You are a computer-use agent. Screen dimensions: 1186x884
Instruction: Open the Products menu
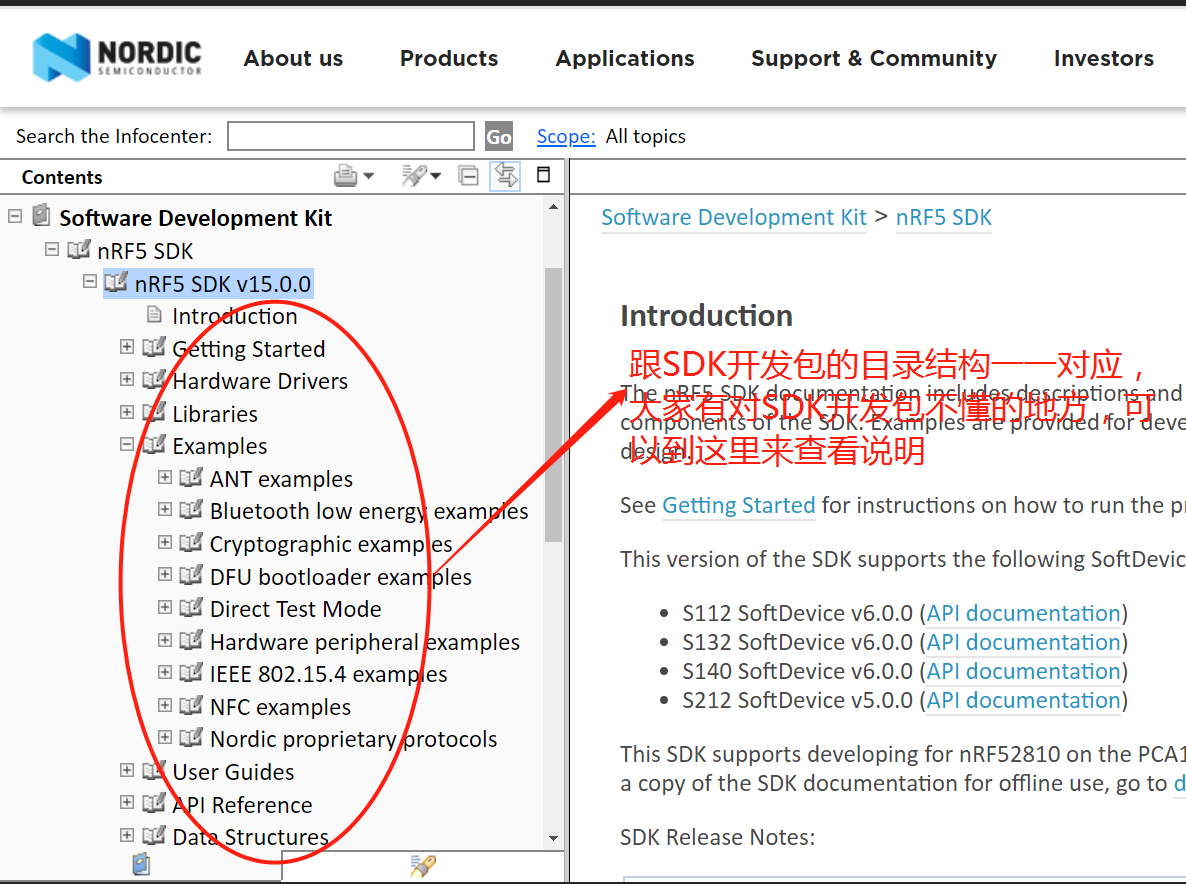pyautogui.click(x=449, y=58)
